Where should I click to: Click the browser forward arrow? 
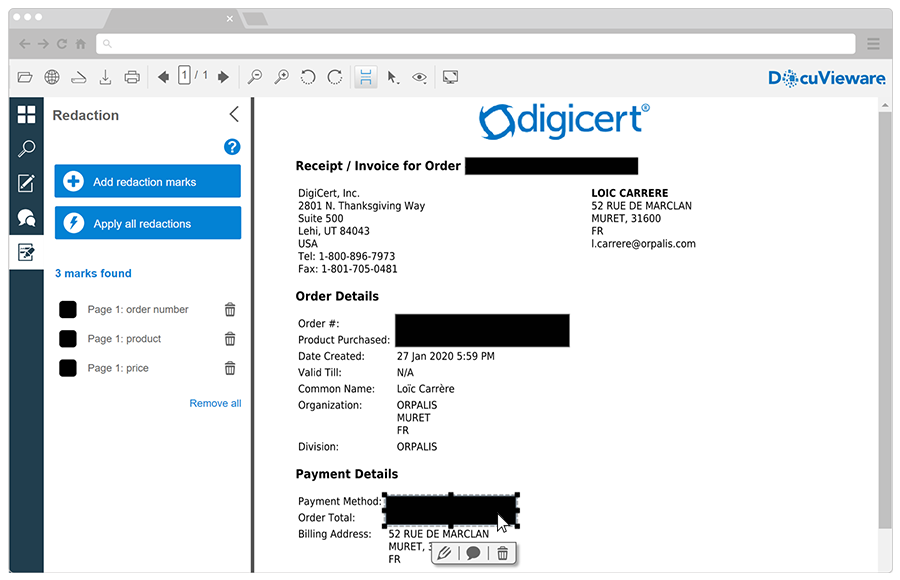tap(43, 44)
